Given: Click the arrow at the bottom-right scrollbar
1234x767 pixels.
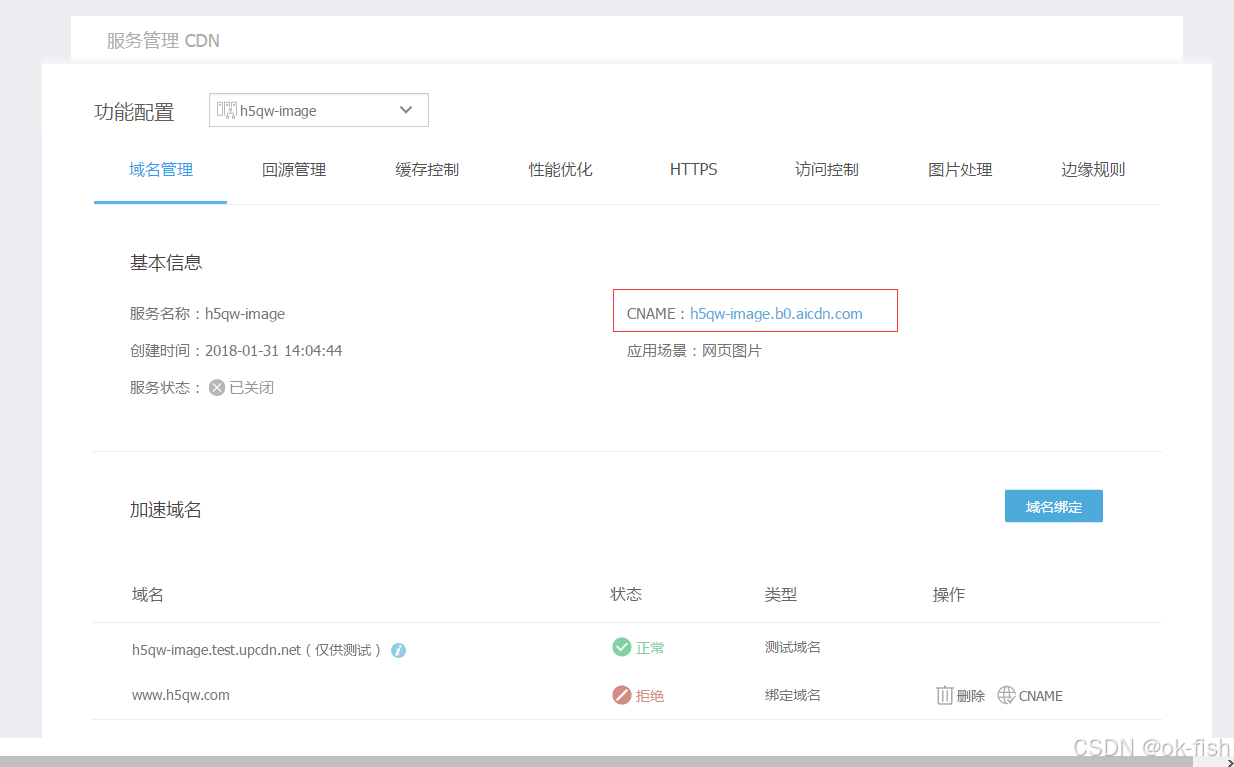Looking at the screenshot, I should pyautogui.click(x=1226, y=761).
